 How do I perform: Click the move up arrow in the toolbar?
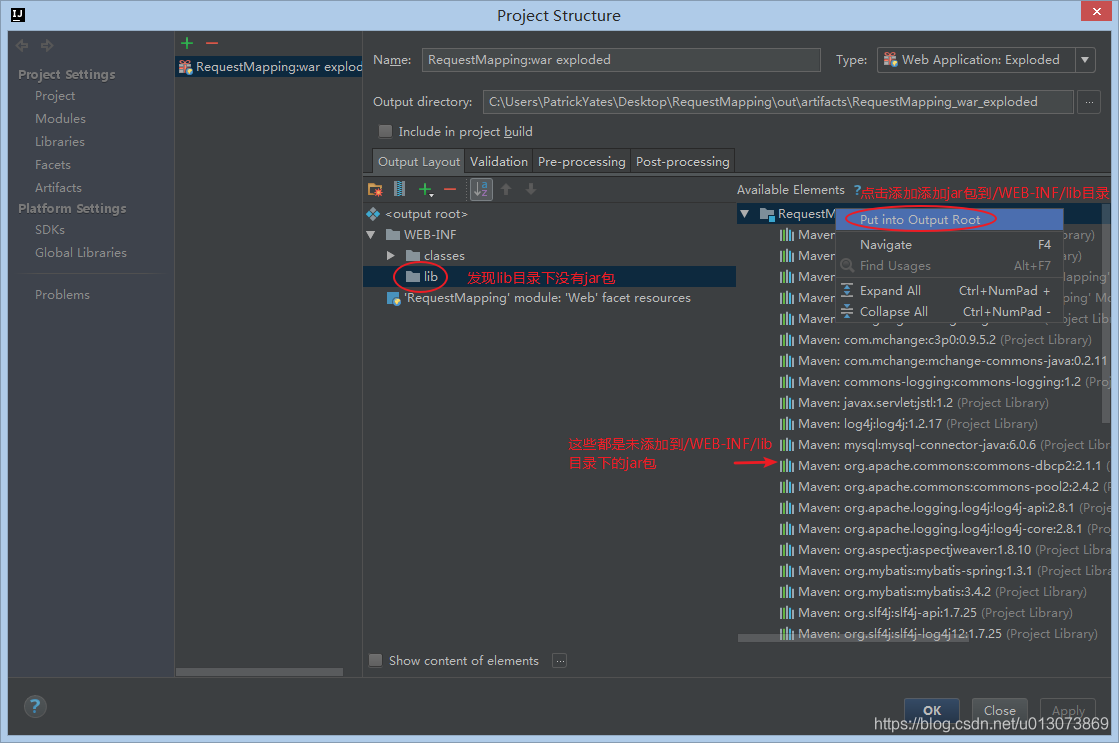click(509, 189)
